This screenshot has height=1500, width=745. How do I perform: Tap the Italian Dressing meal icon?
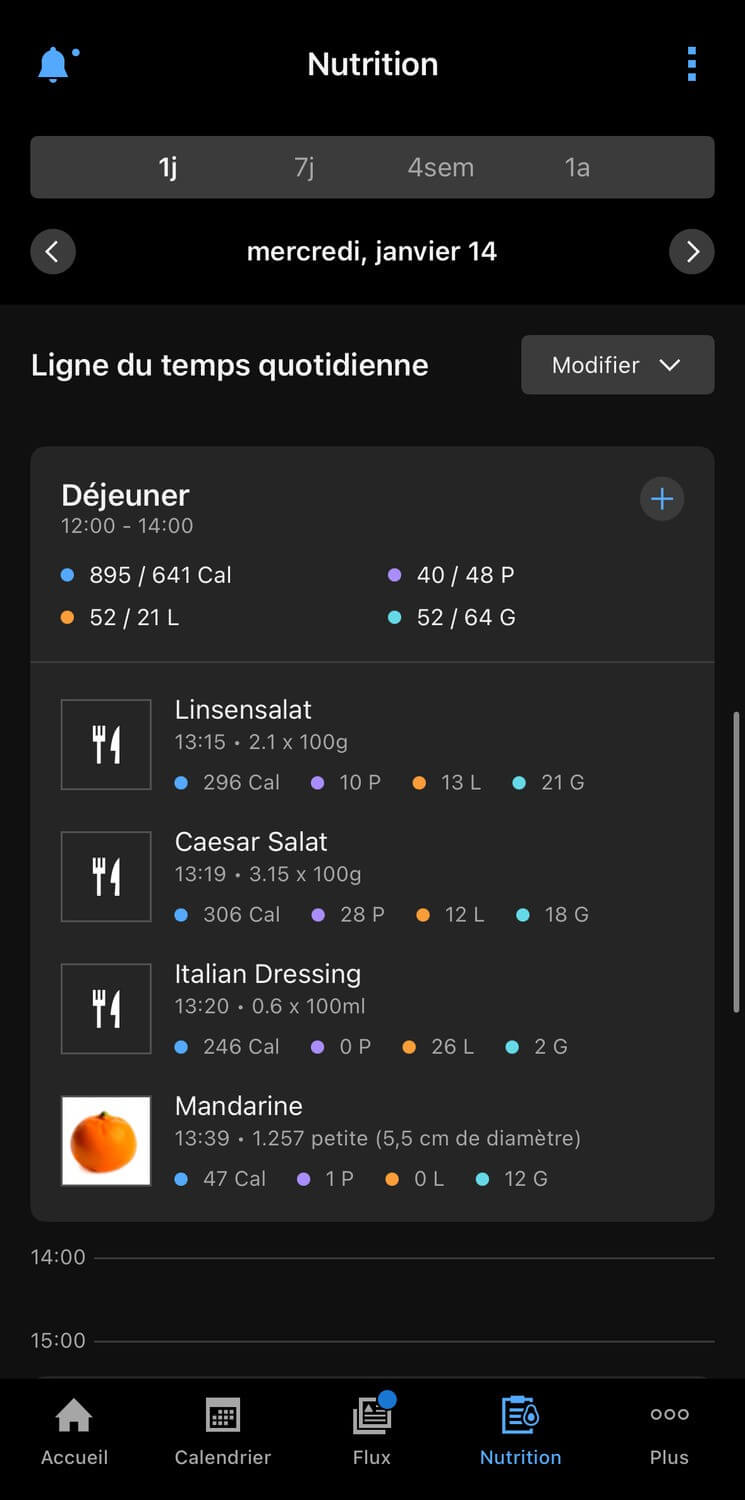coord(106,1009)
